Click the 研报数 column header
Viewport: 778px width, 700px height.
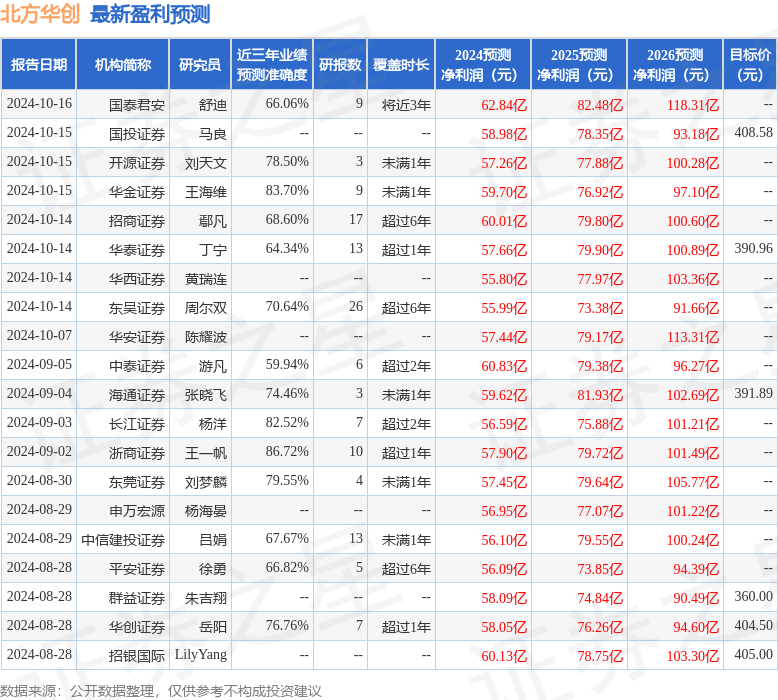click(x=340, y=64)
